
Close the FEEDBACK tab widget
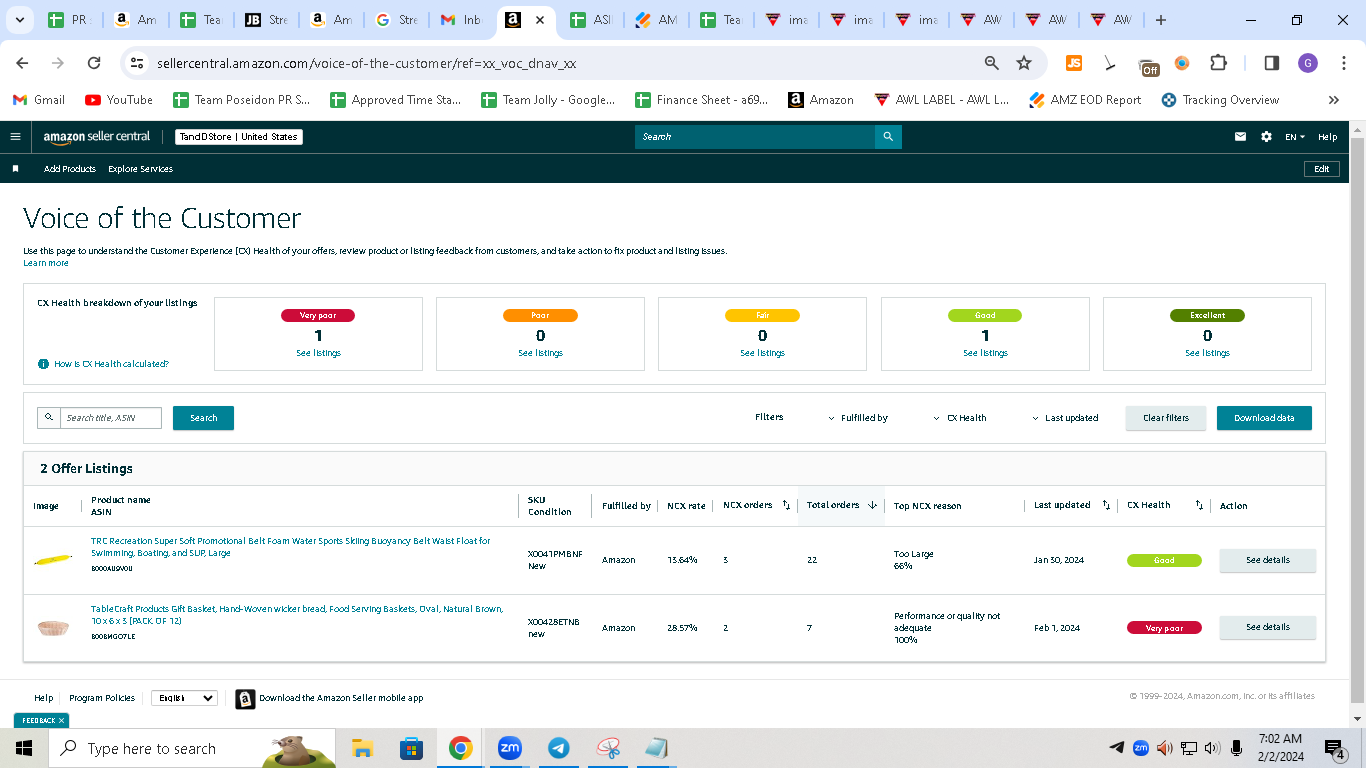point(61,720)
